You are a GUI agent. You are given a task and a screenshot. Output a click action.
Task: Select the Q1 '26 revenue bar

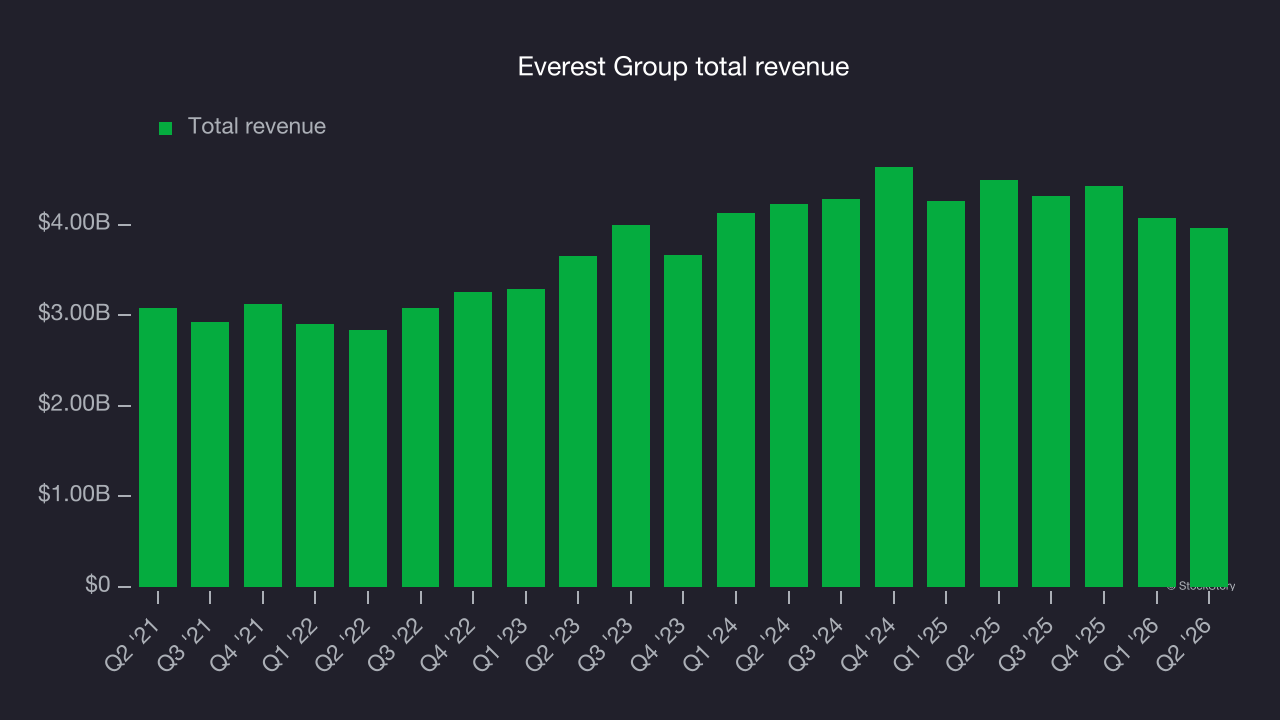[1157, 402]
